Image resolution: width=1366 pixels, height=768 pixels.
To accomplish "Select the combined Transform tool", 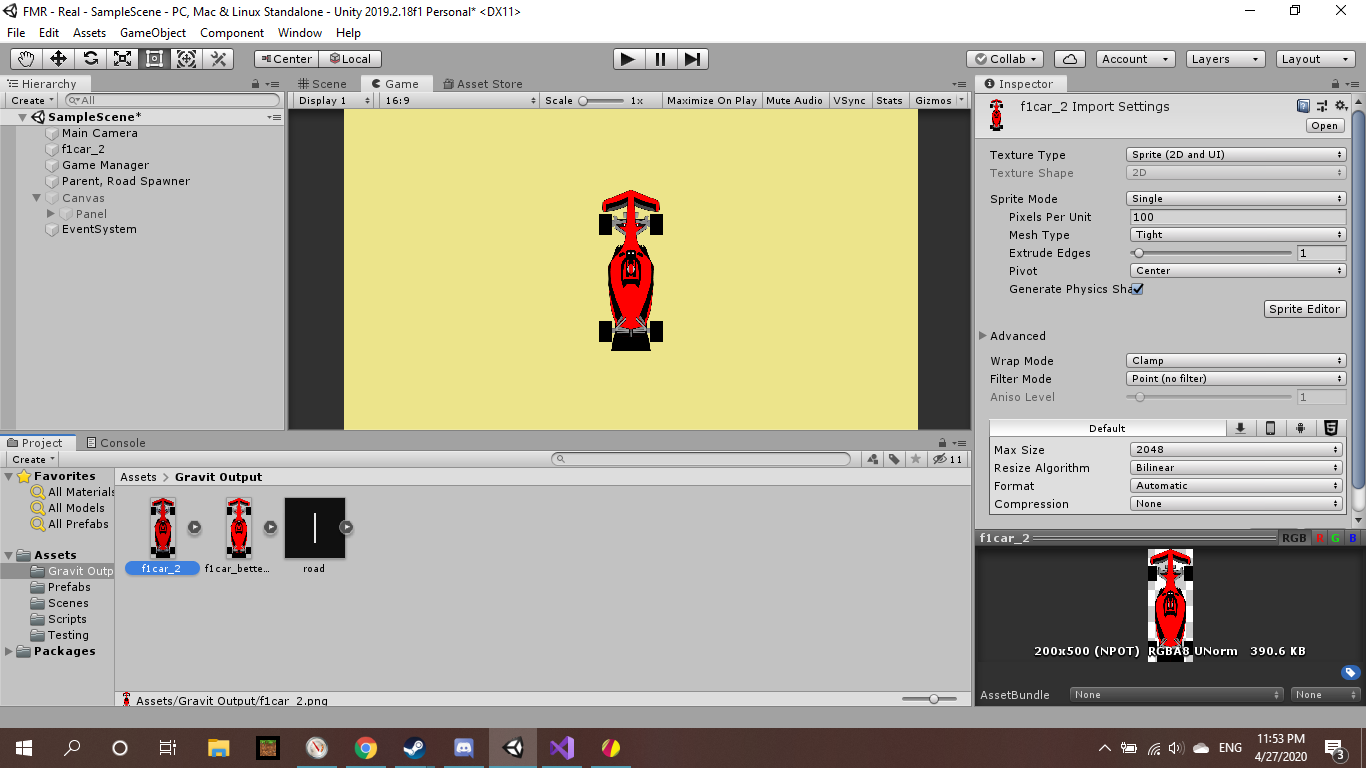I will click(186, 59).
